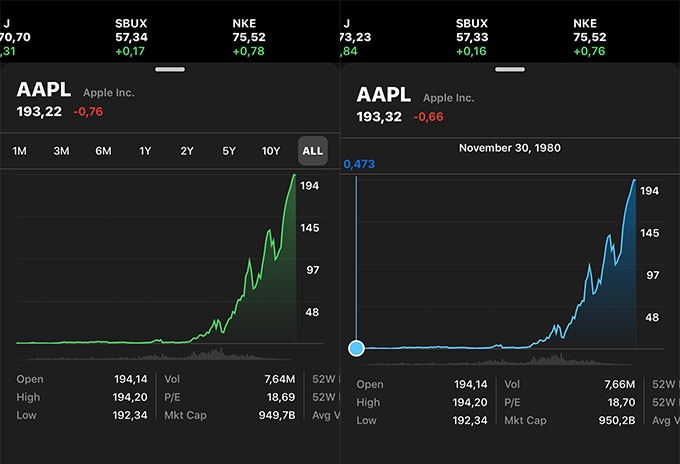Screen dimensions: 680x464
Task: Switch chart to 6M range
Action: click(x=103, y=151)
